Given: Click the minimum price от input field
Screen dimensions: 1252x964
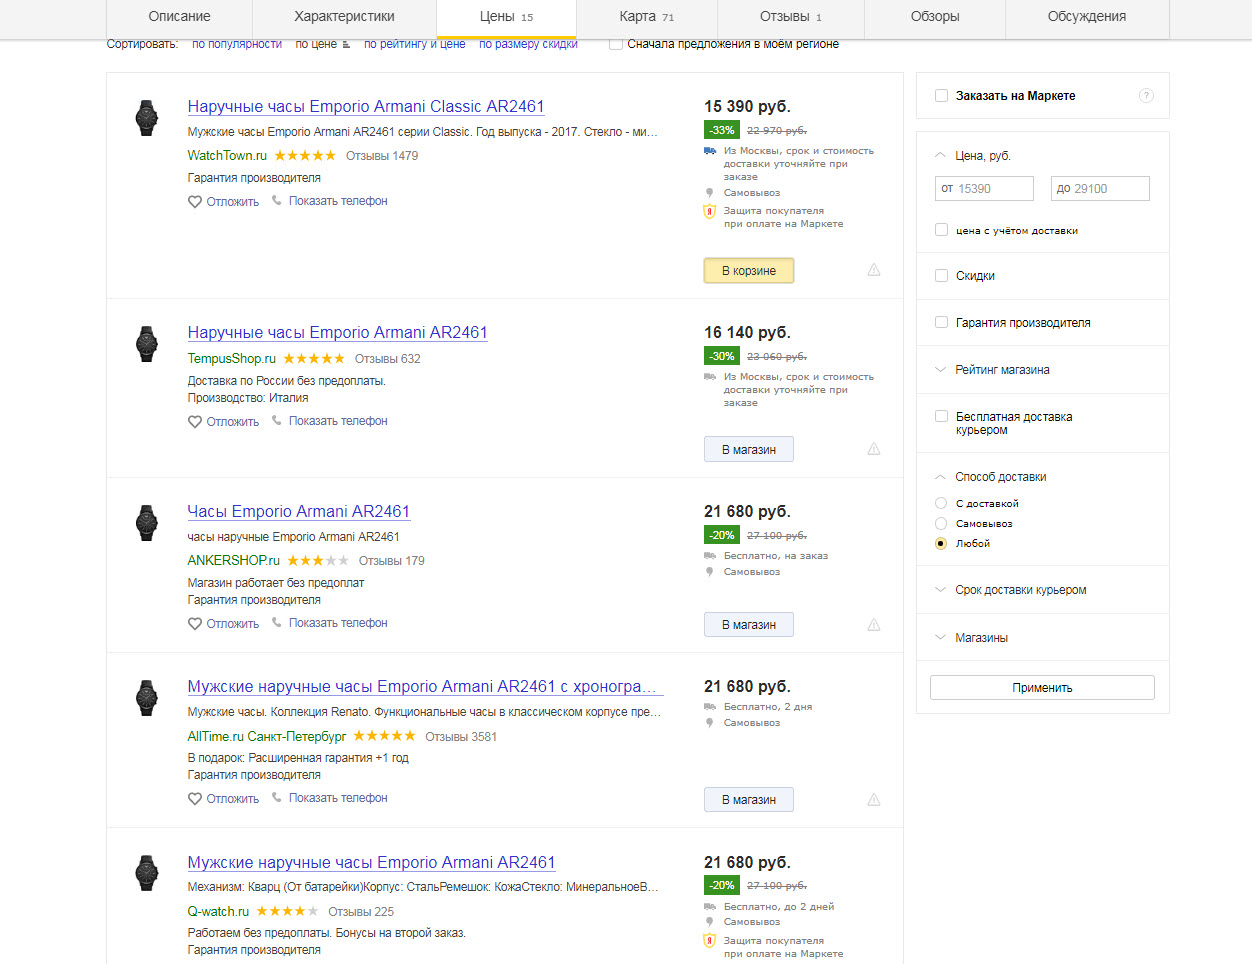Looking at the screenshot, I should tap(984, 189).
